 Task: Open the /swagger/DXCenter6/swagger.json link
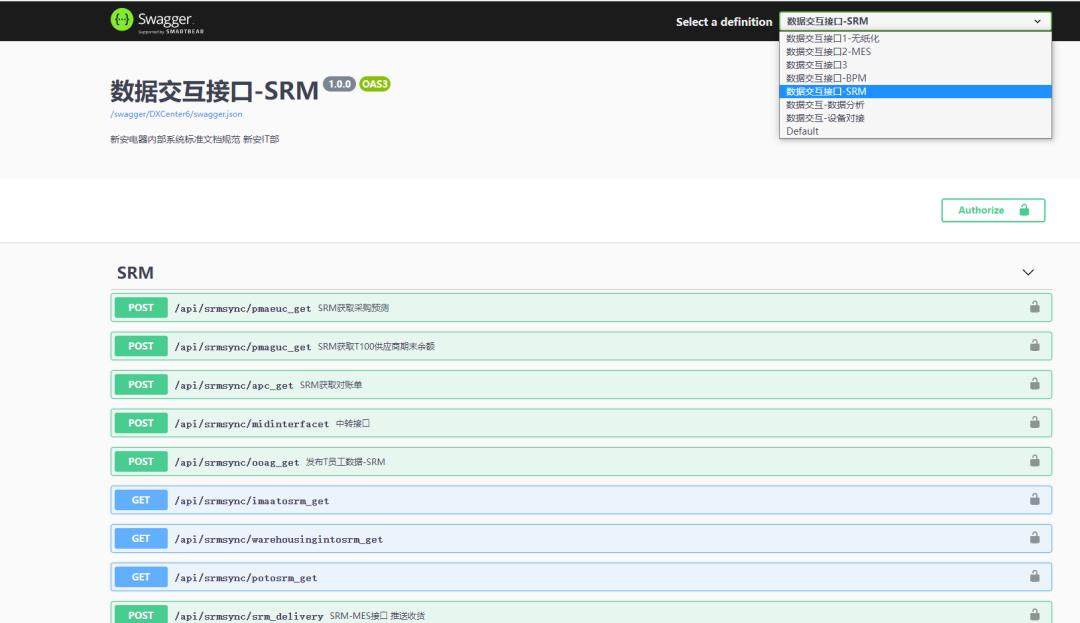(x=176, y=114)
